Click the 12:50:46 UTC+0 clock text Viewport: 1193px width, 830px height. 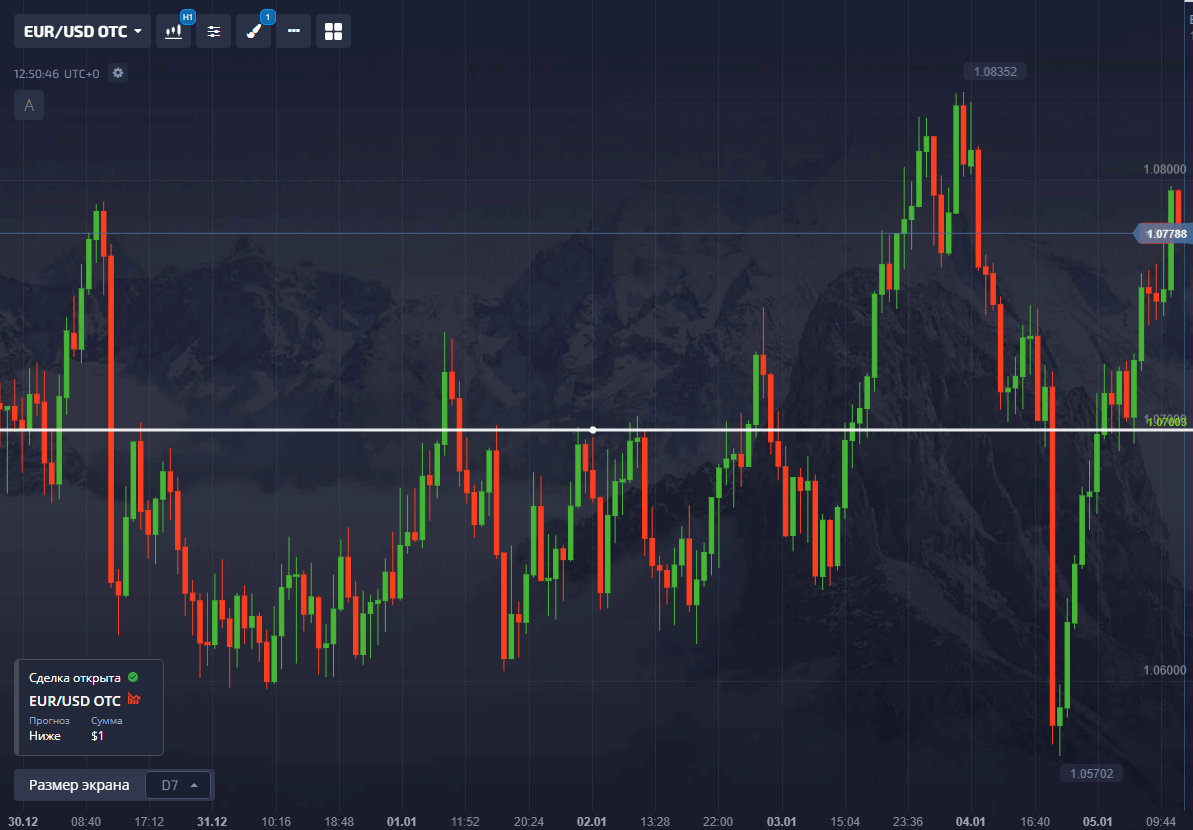coord(56,74)
